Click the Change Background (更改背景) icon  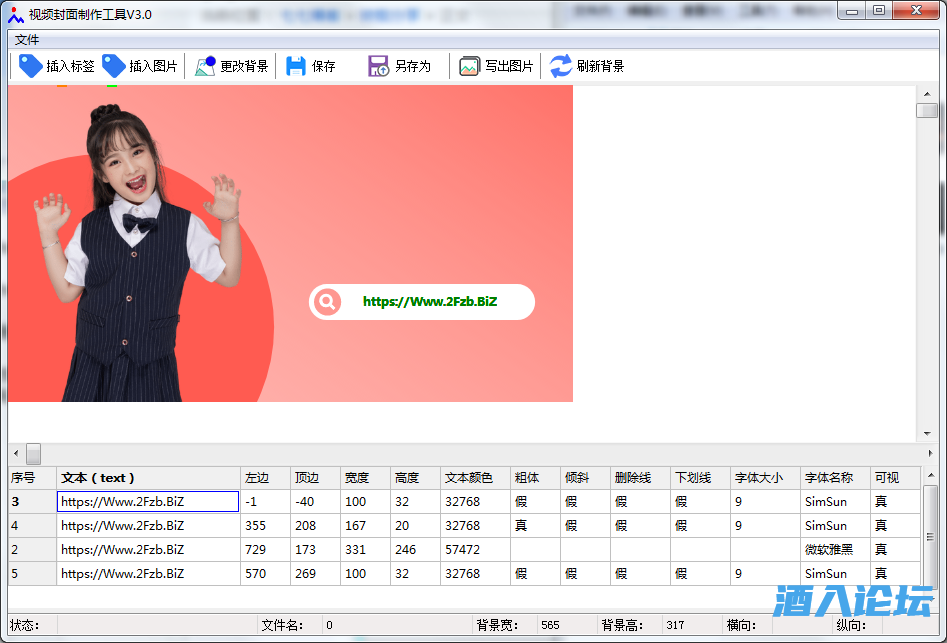(x=205, y=66)
